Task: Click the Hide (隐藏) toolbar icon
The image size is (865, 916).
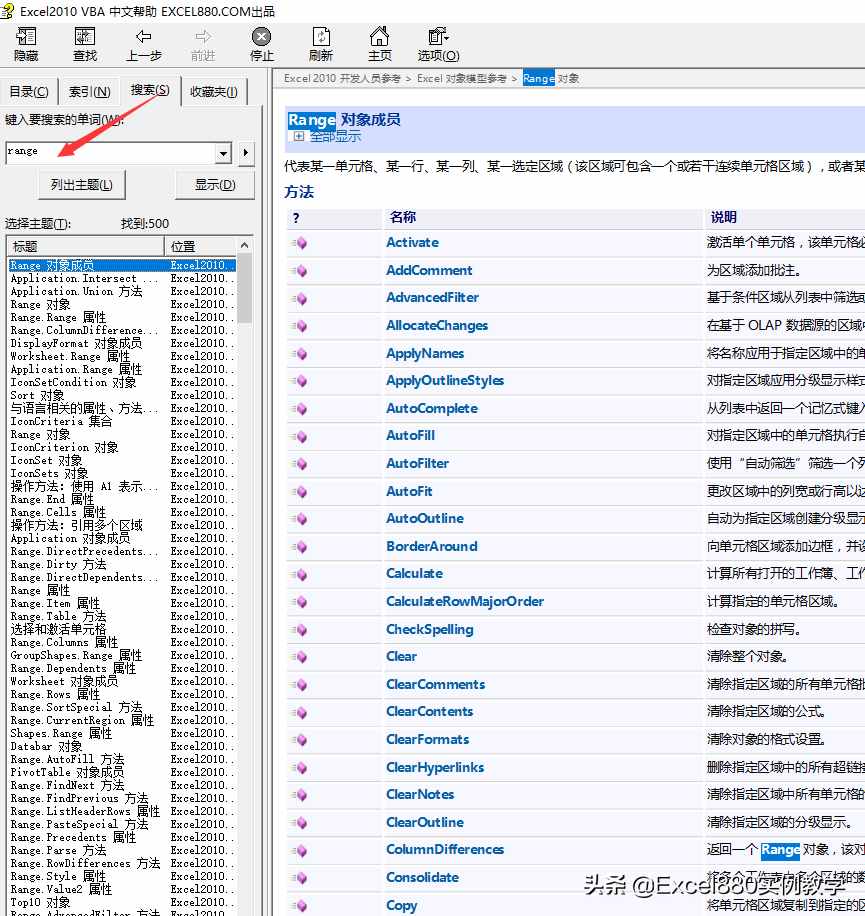Action: pos(26,37)
